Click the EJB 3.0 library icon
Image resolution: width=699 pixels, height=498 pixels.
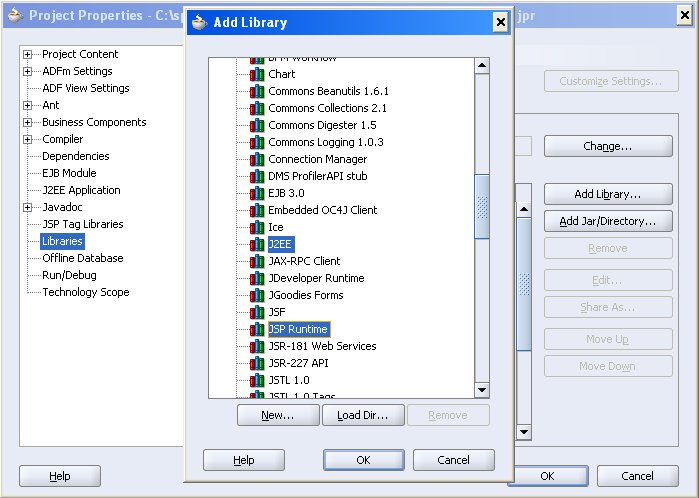pos(257,193)
